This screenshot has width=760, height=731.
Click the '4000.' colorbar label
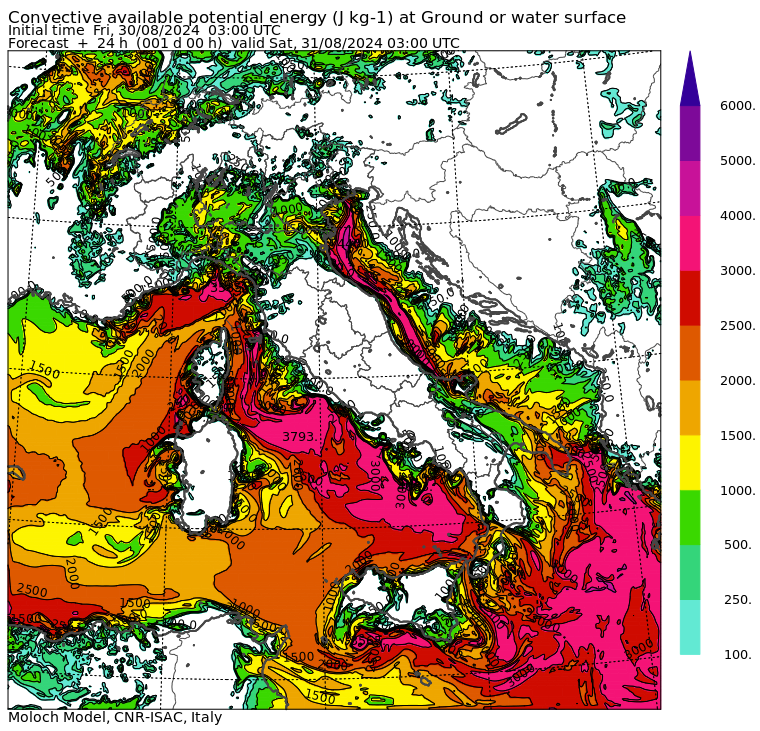(737, 215)
